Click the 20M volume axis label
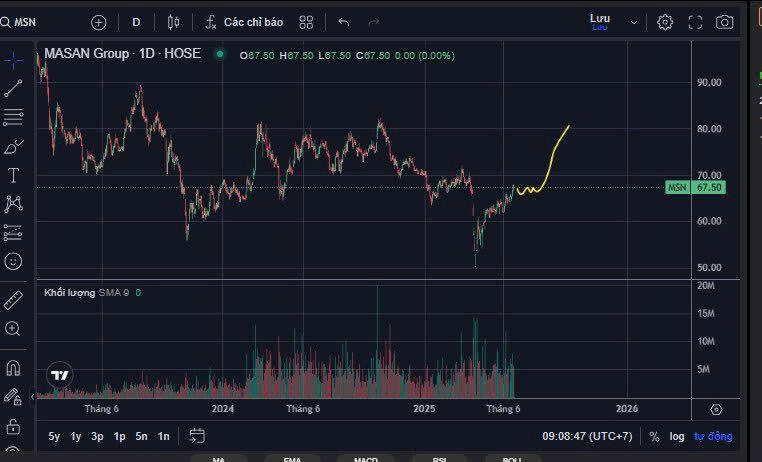Image resolution: width=762 pixels, height=462 pixels. point(706,286)
